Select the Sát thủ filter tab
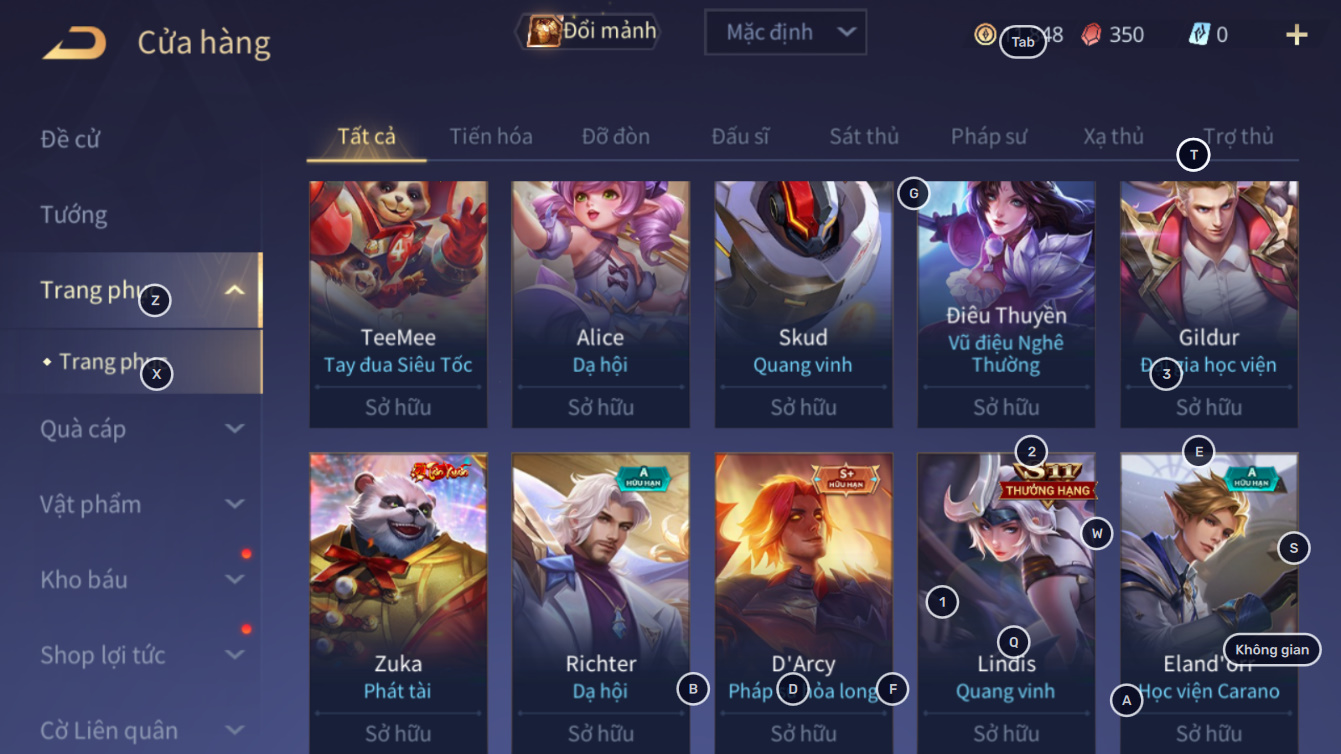Screen dimensions: 1341x754 [864, 136]
